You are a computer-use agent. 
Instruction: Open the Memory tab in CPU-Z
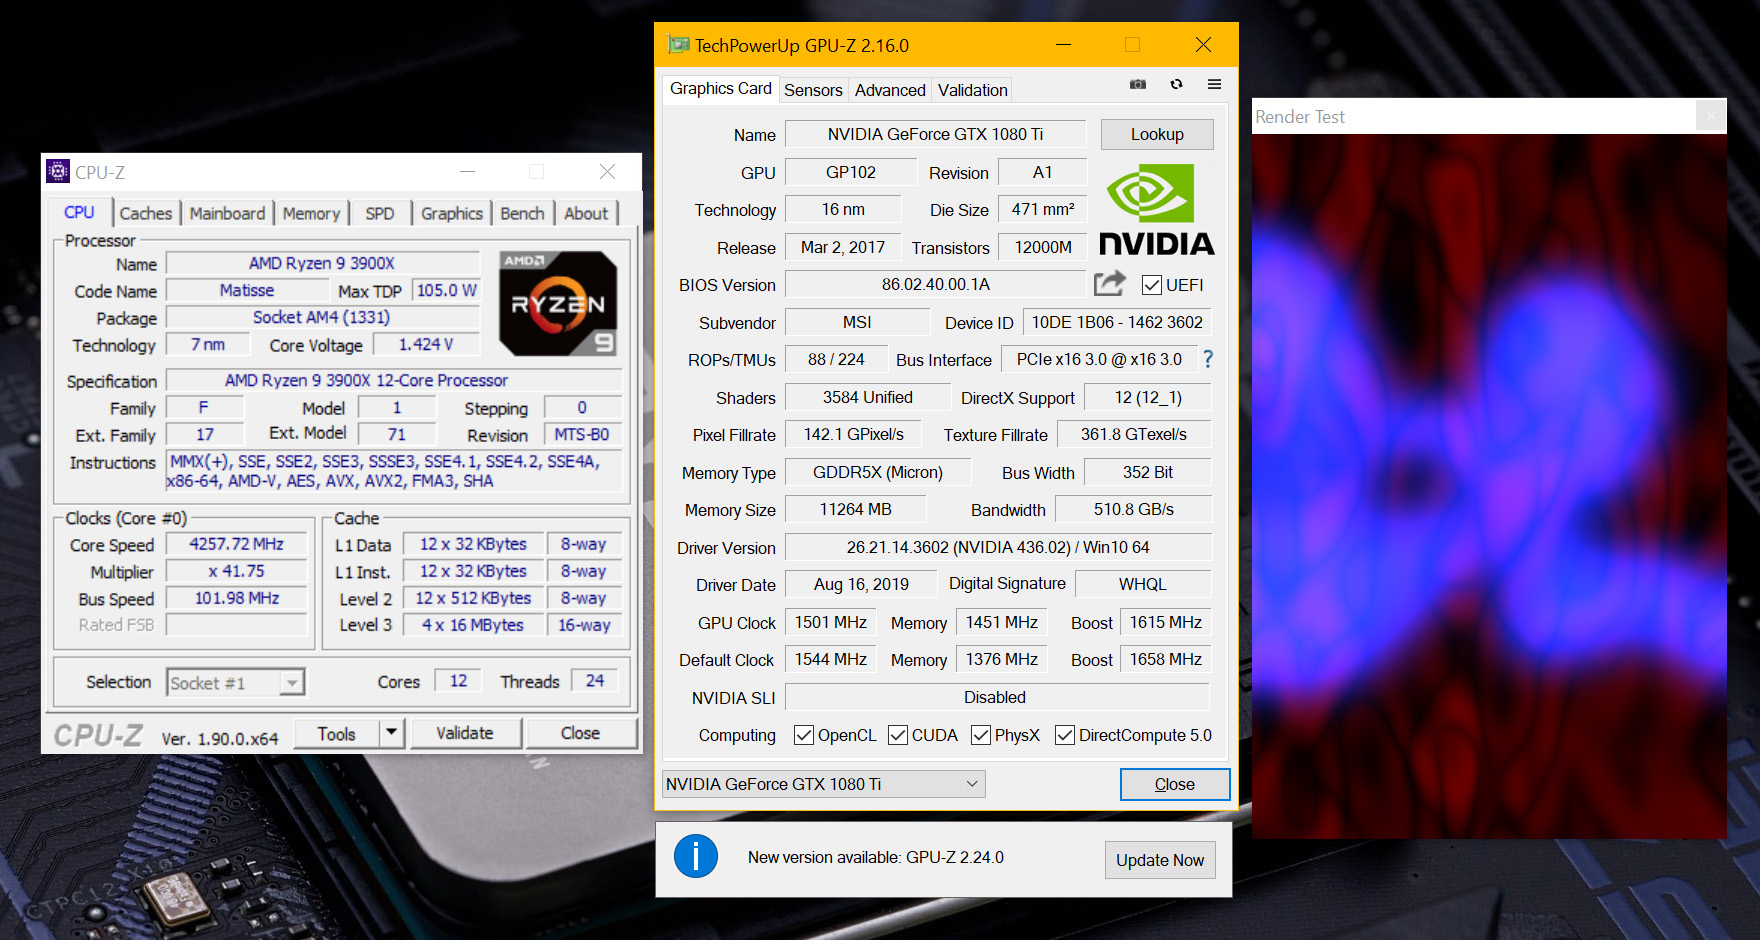point(311,213)
